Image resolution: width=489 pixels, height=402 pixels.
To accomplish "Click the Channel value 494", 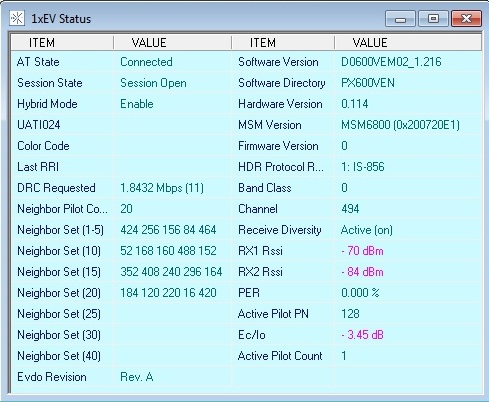I will point(350,209).
